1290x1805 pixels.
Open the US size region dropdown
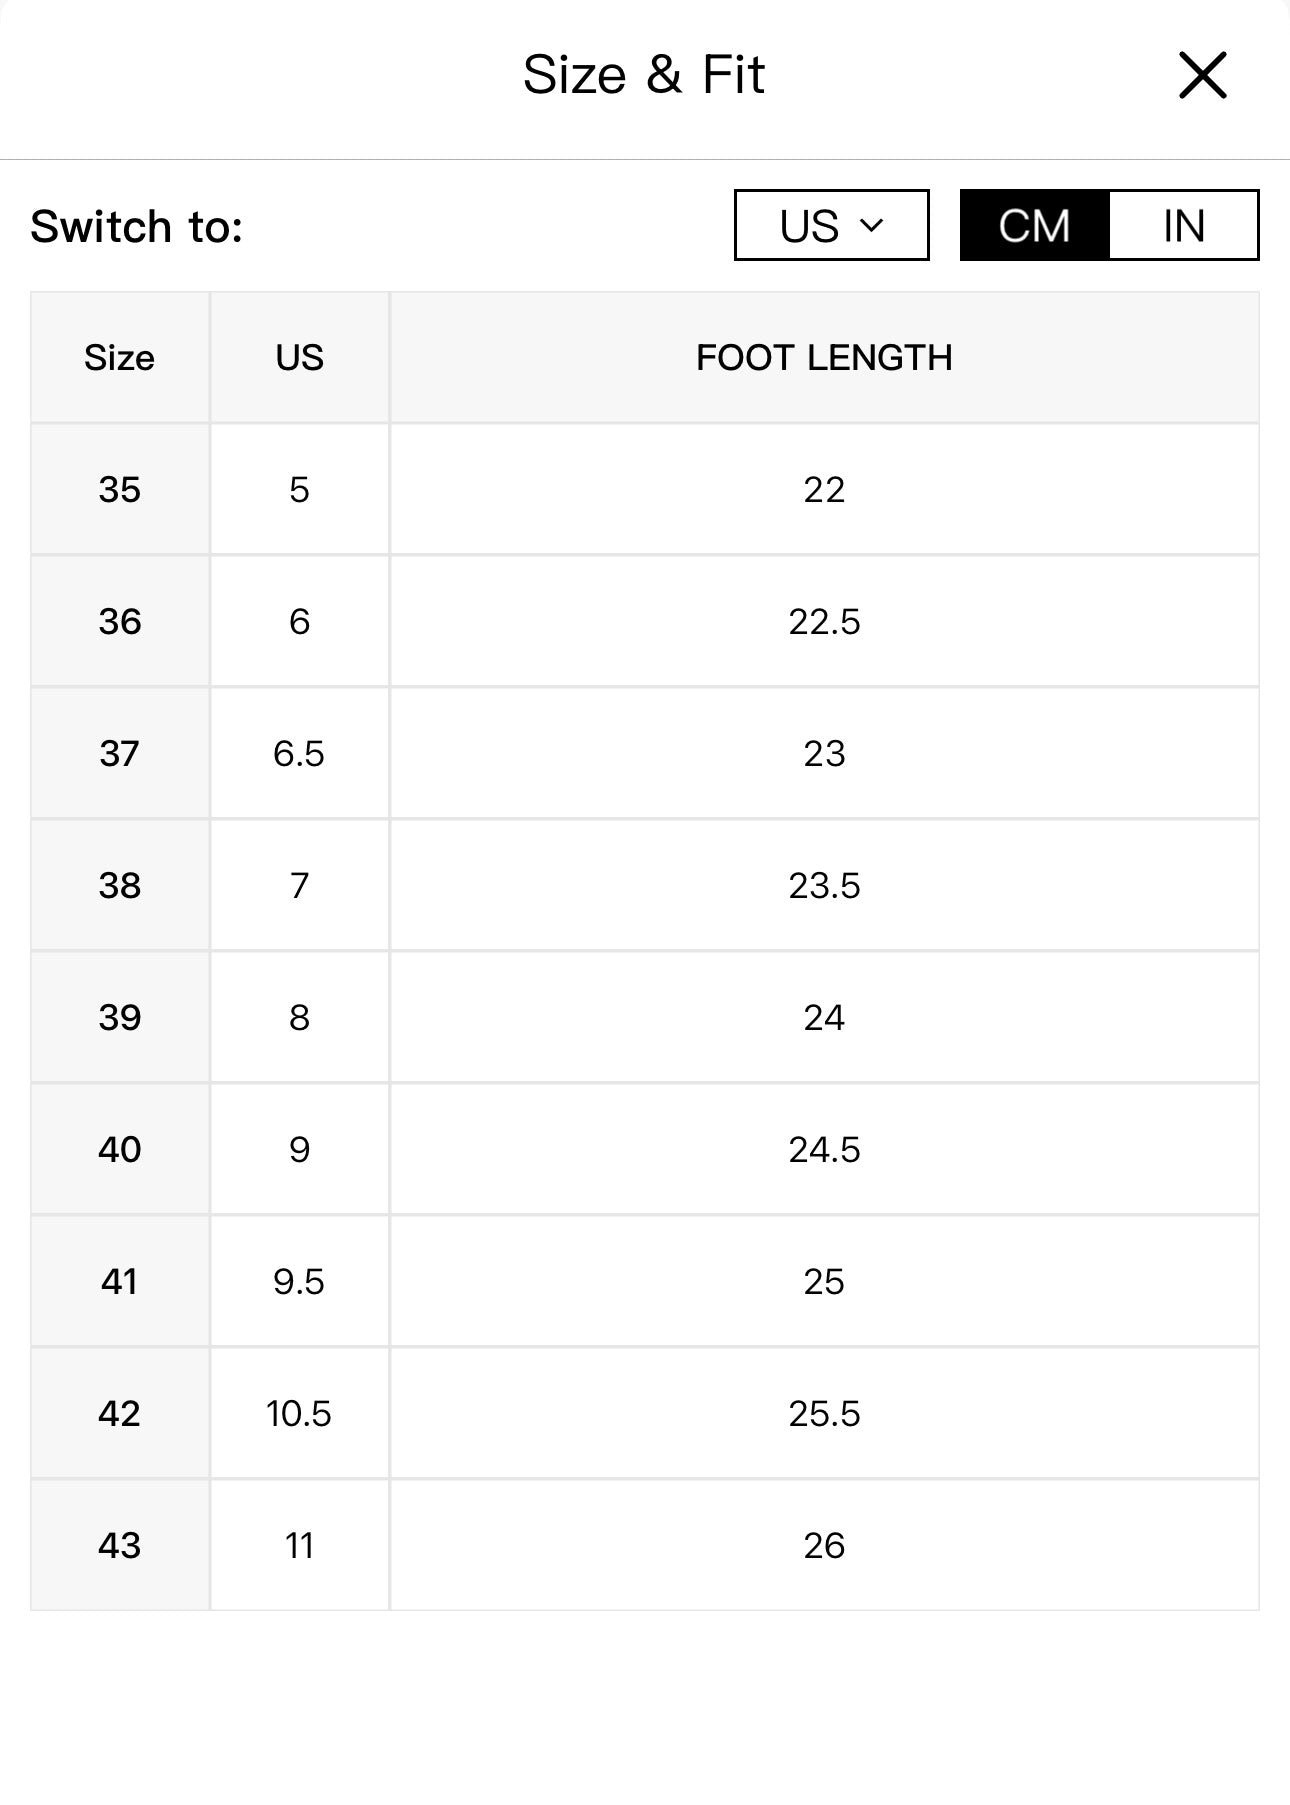pyautogui.click(x=831, y=225)
